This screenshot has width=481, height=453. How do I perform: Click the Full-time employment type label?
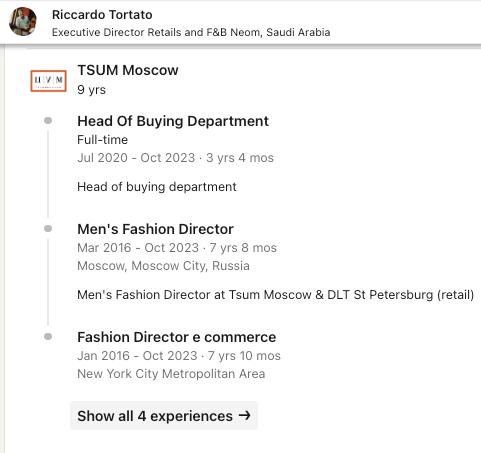click(102, 140)
